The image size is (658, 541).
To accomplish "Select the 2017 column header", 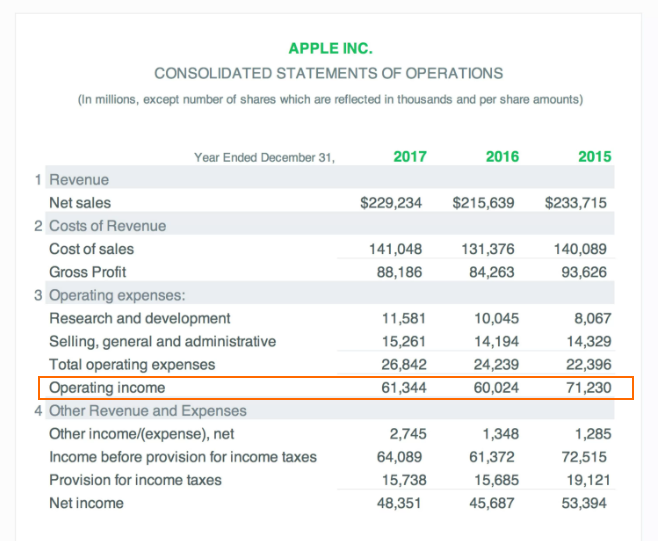I will coord(410,157).
